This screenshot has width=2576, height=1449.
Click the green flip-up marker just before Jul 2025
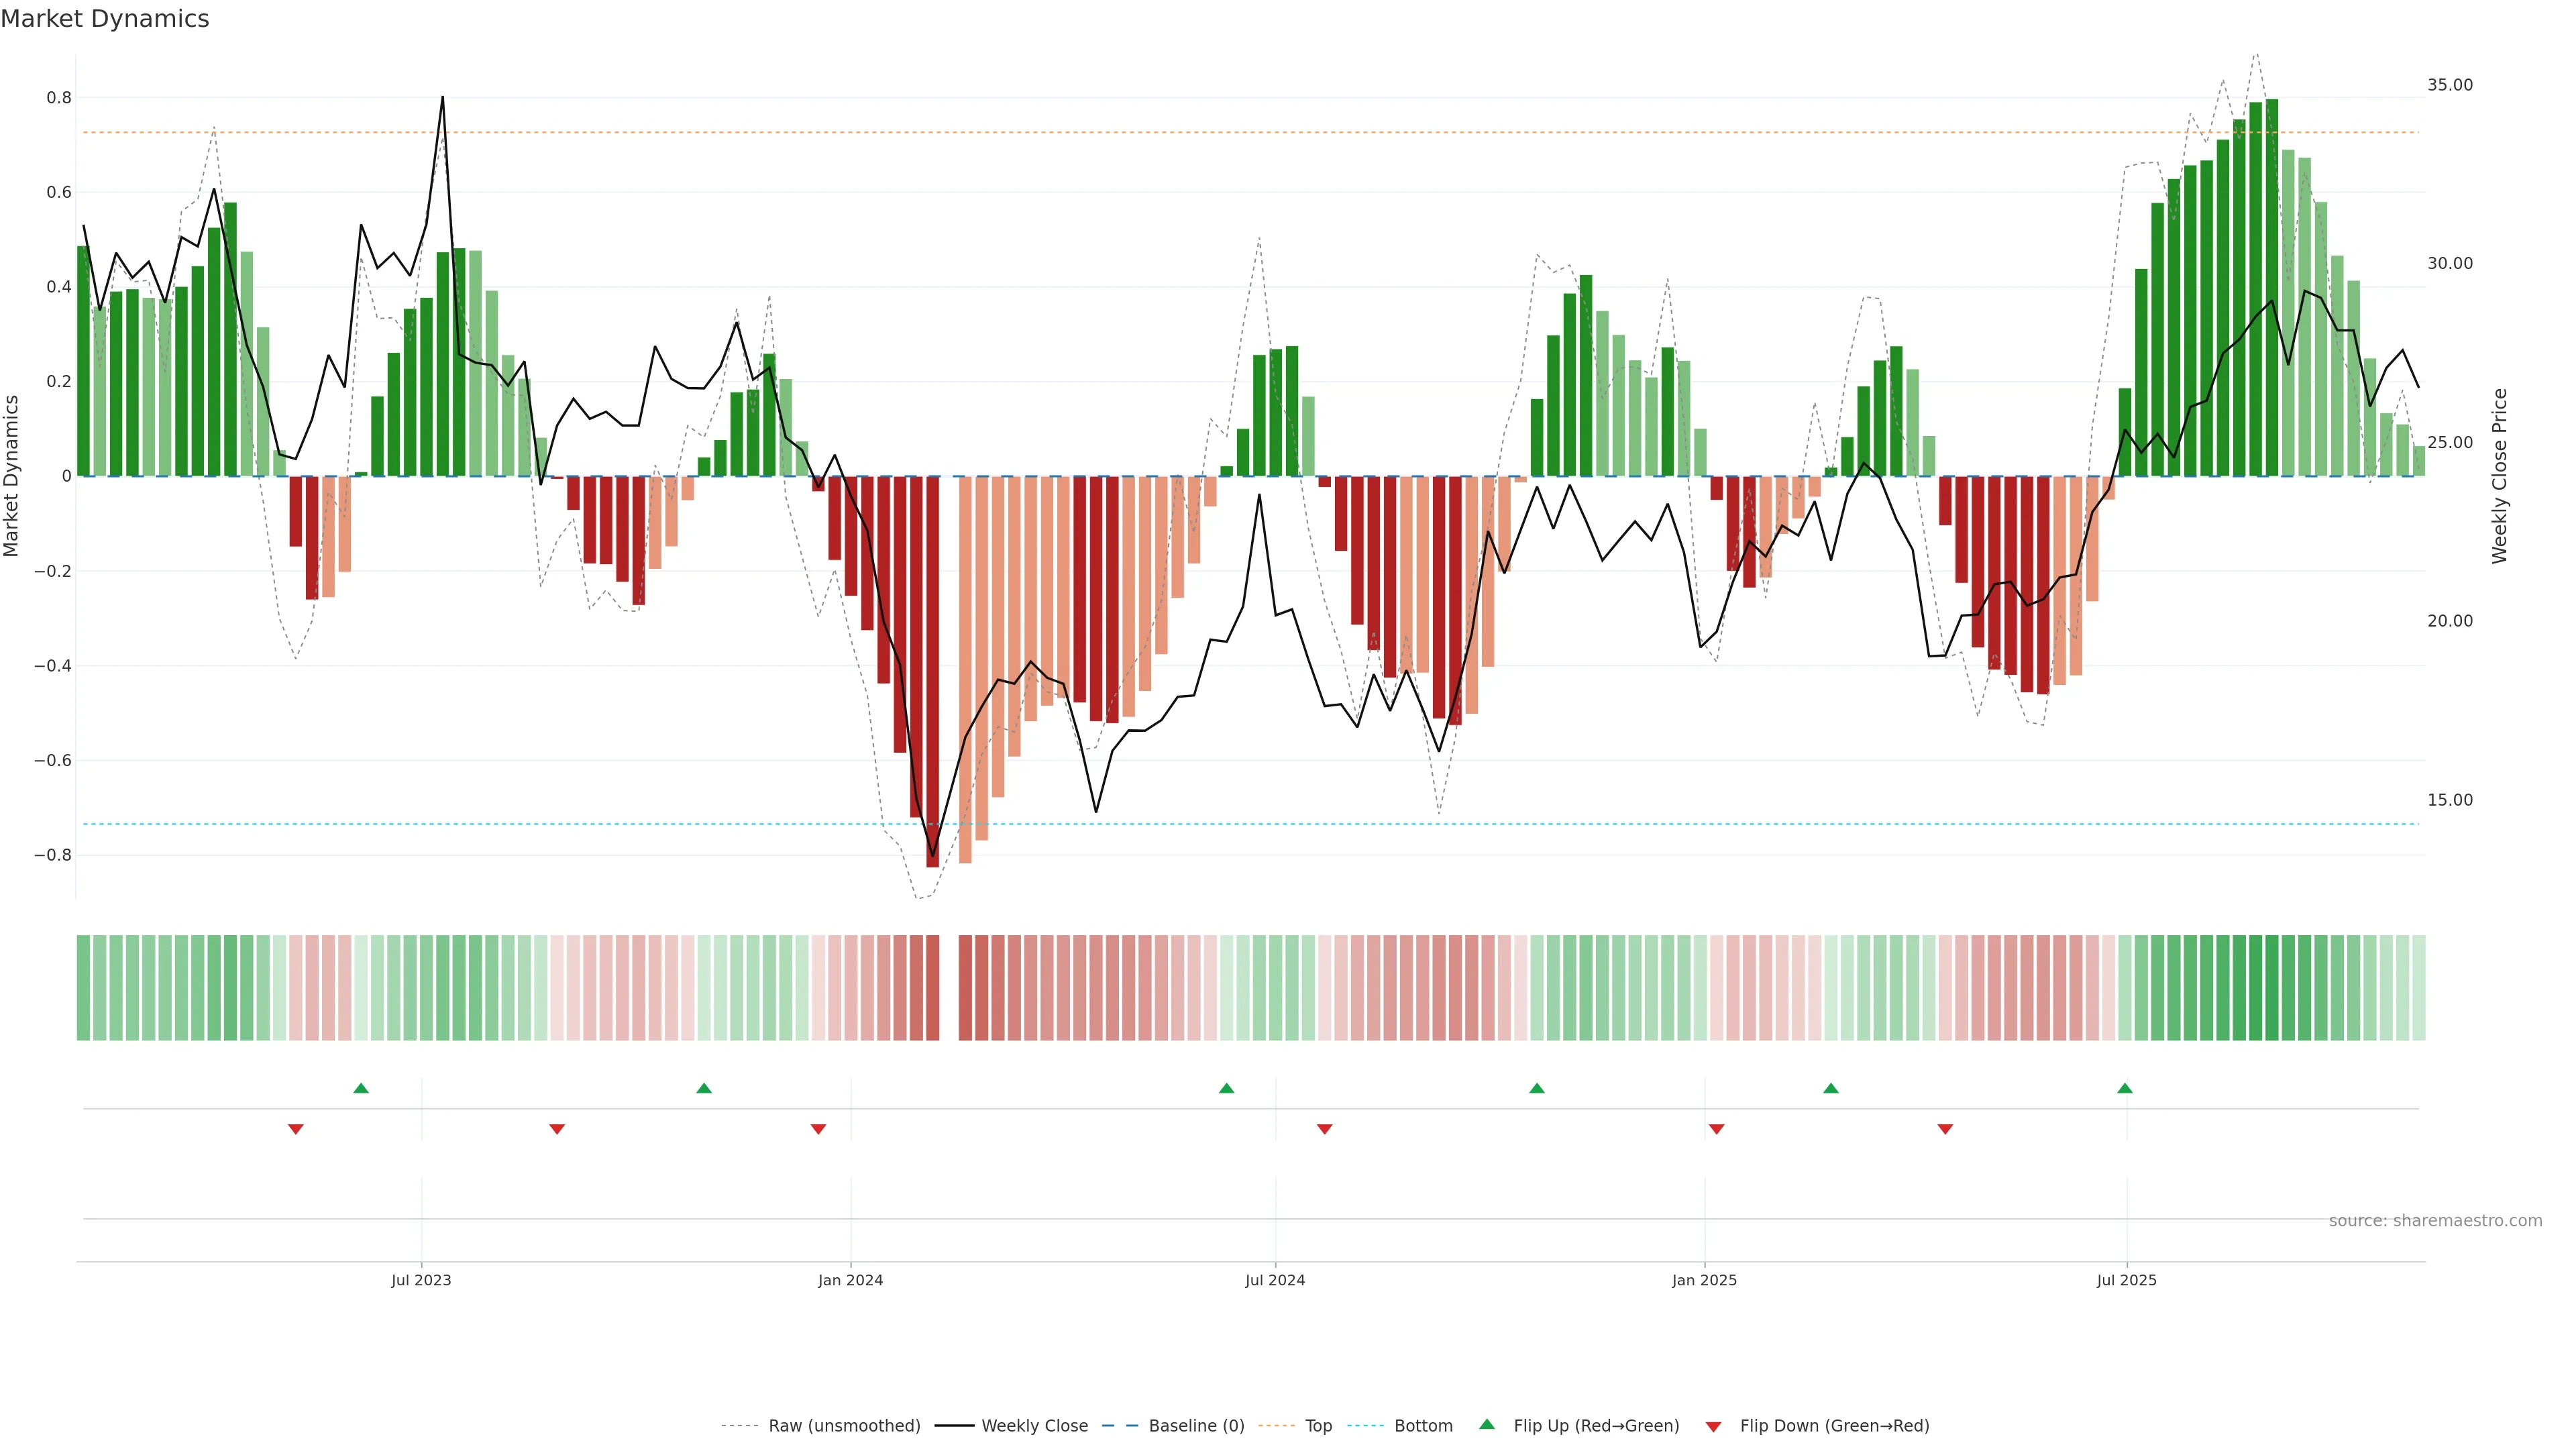click(x=2125, y=1088)
